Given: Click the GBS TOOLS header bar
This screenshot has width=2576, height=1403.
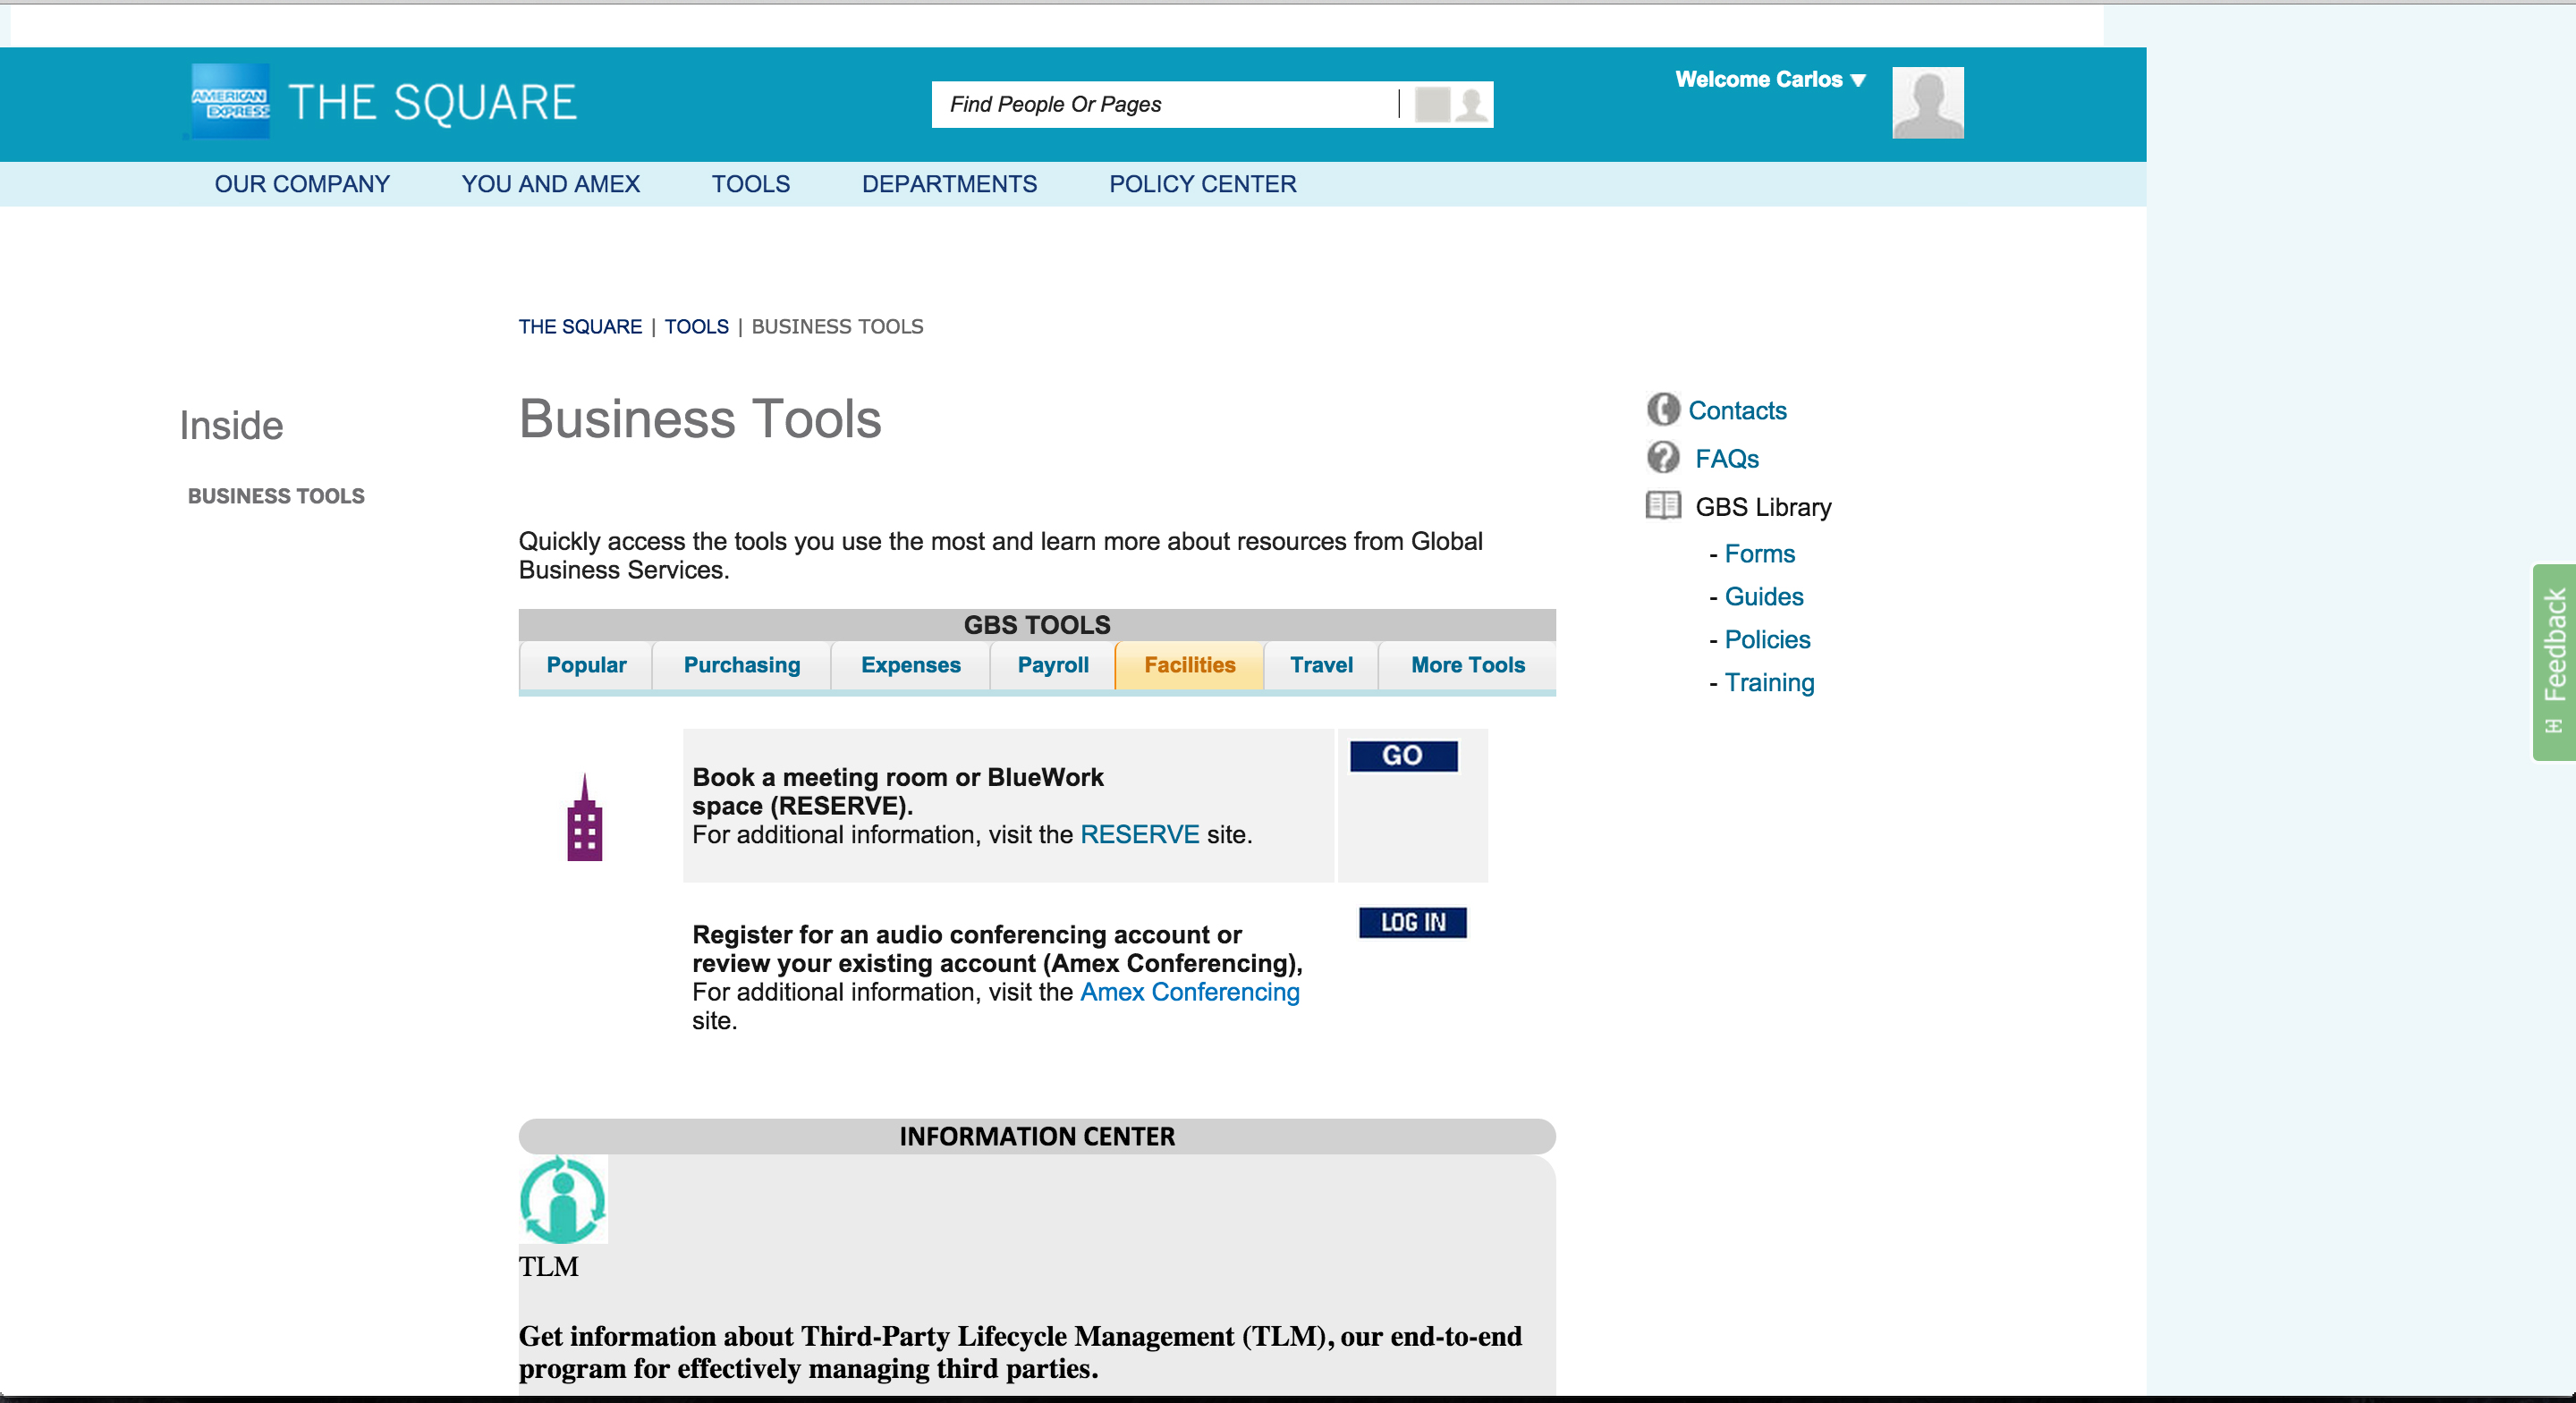Looking at the screenshot, I should (1037, 625).
